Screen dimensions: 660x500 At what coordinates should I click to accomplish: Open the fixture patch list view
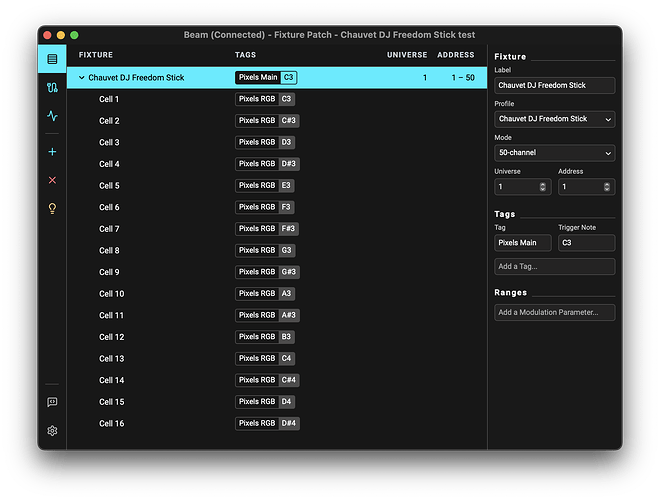click(x=52, y=60)
